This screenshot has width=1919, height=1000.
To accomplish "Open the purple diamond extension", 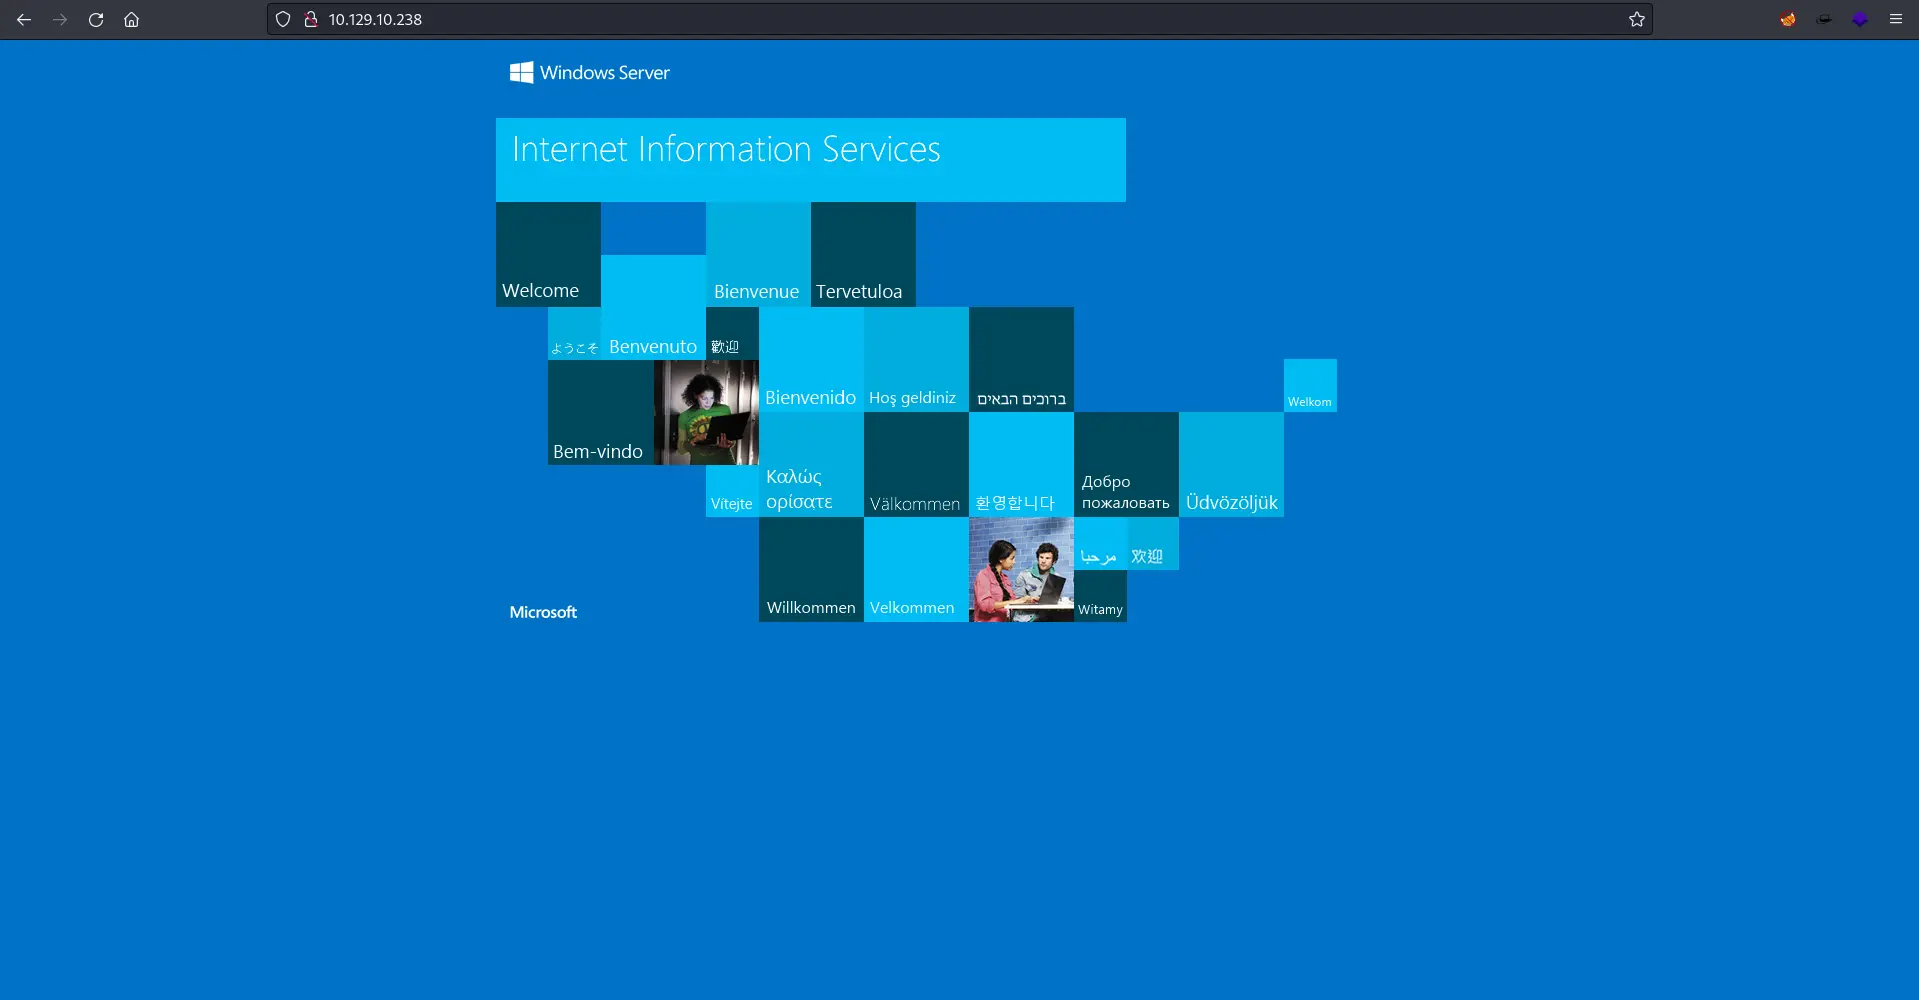I will click(x=1860, y=19).
